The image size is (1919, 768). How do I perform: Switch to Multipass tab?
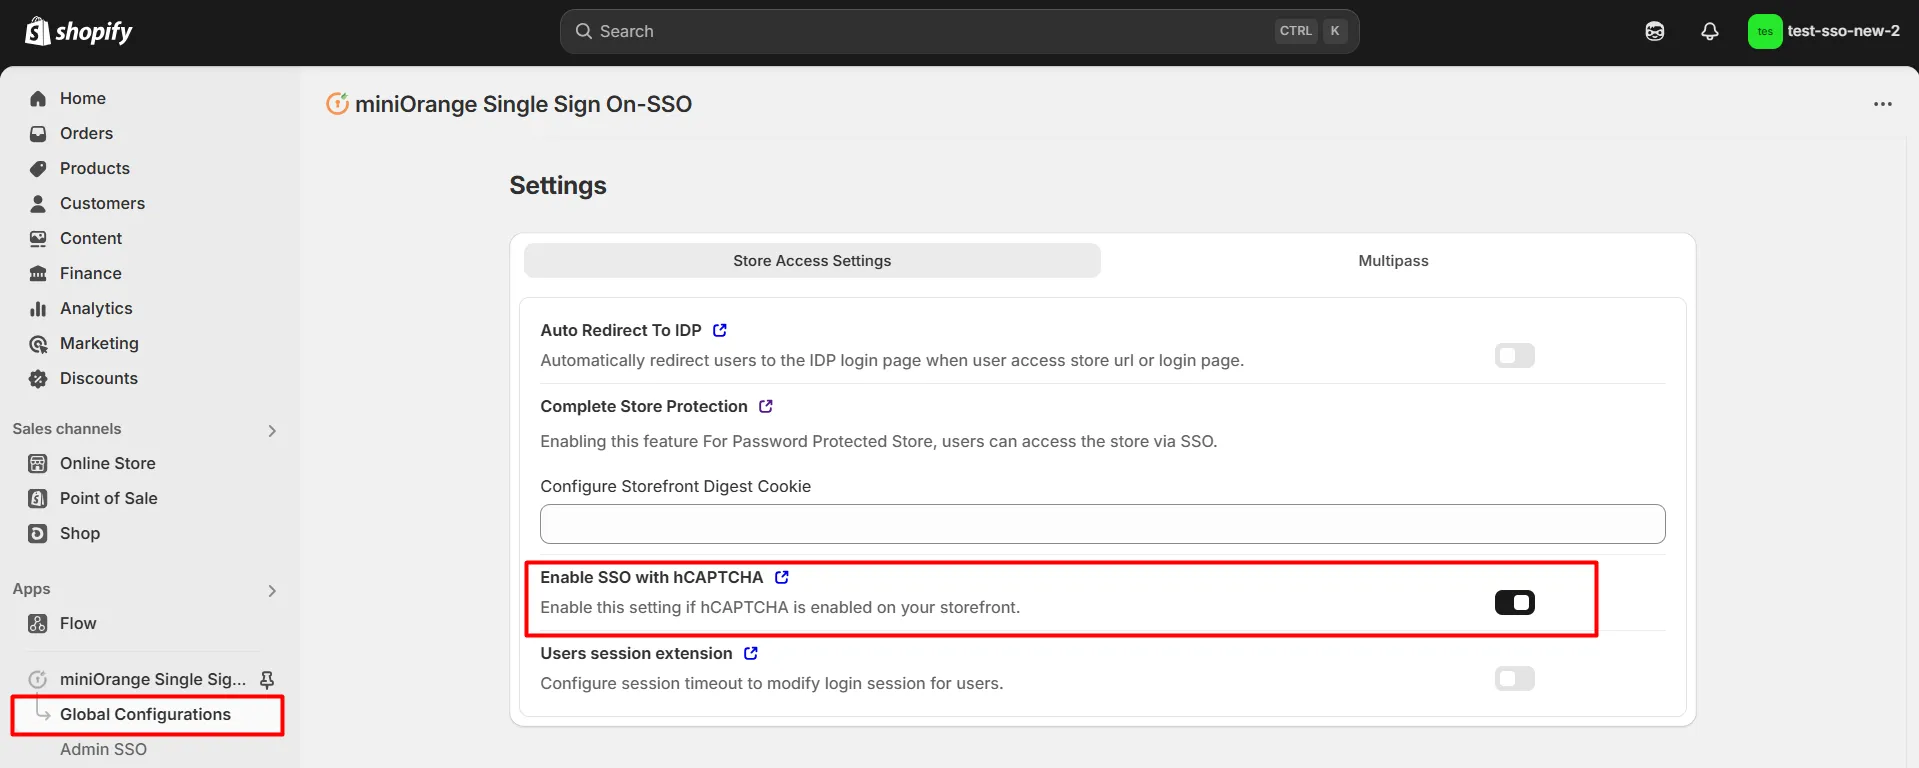coord(1393,260)
